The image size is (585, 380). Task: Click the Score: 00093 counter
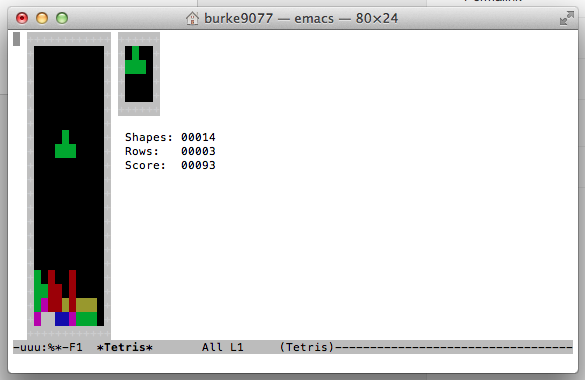(x=170, y=165)
